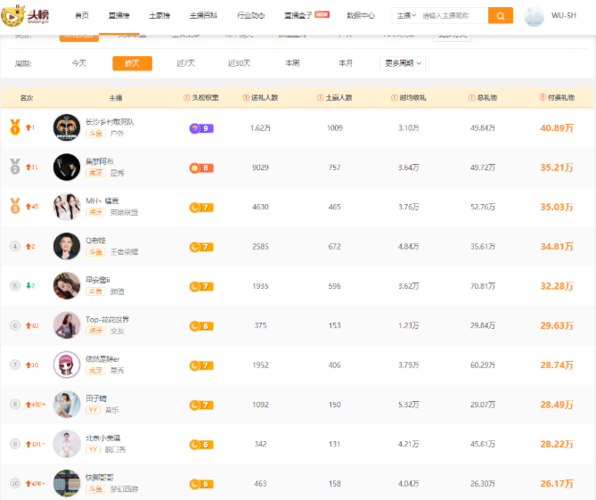Open streamer 长沙乡村敢死队 name link

coord(110,122)
